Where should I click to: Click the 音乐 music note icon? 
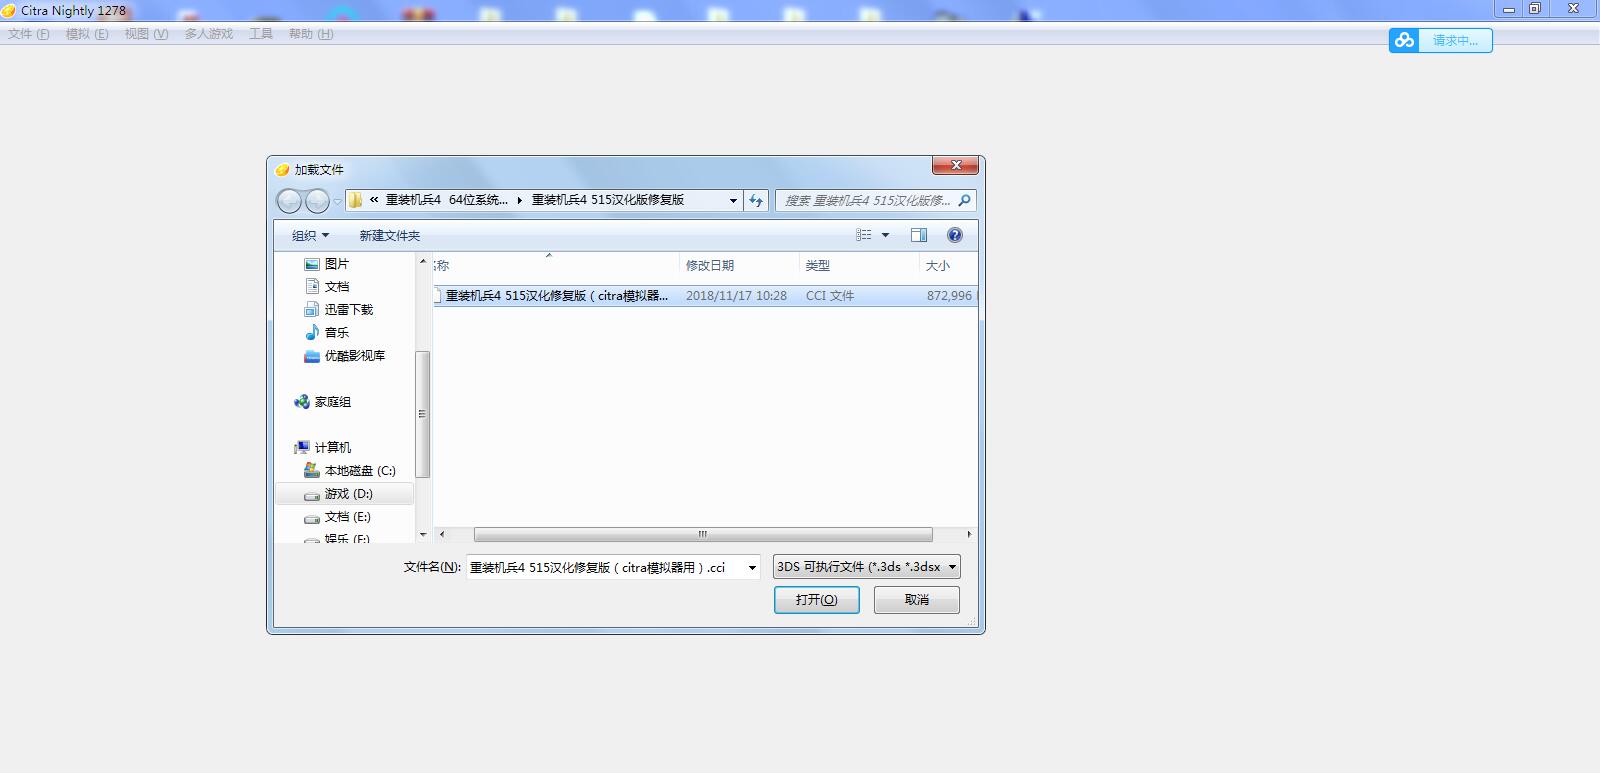(312, 333)
